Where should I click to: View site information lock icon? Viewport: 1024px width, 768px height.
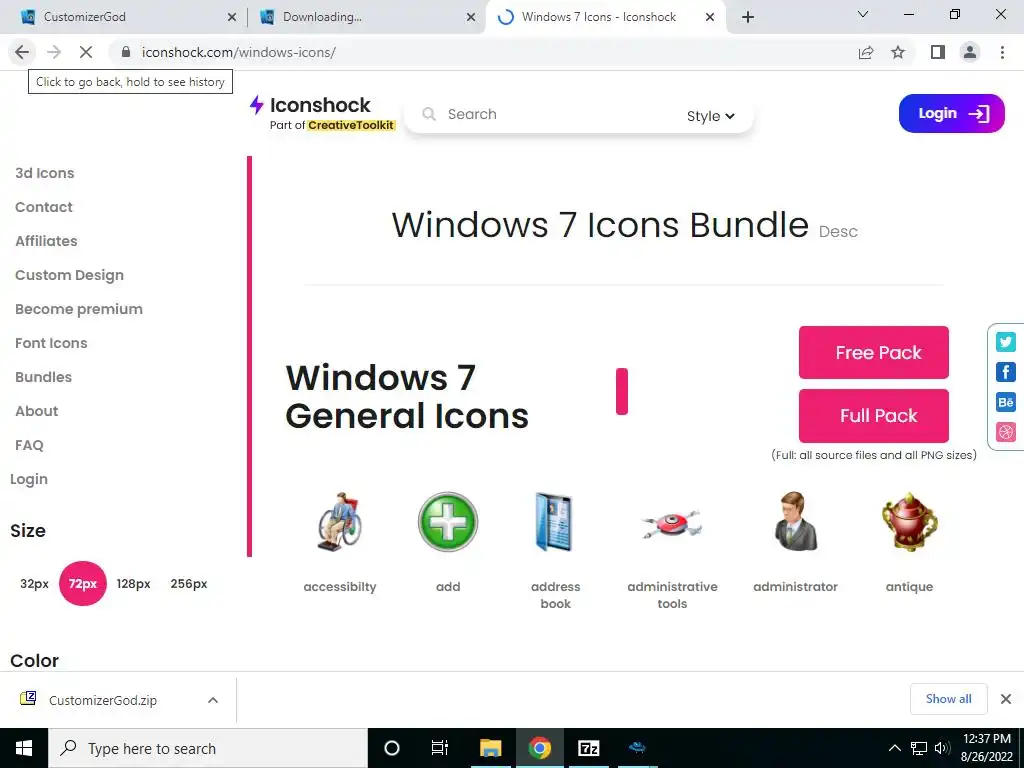pos(126,52)
